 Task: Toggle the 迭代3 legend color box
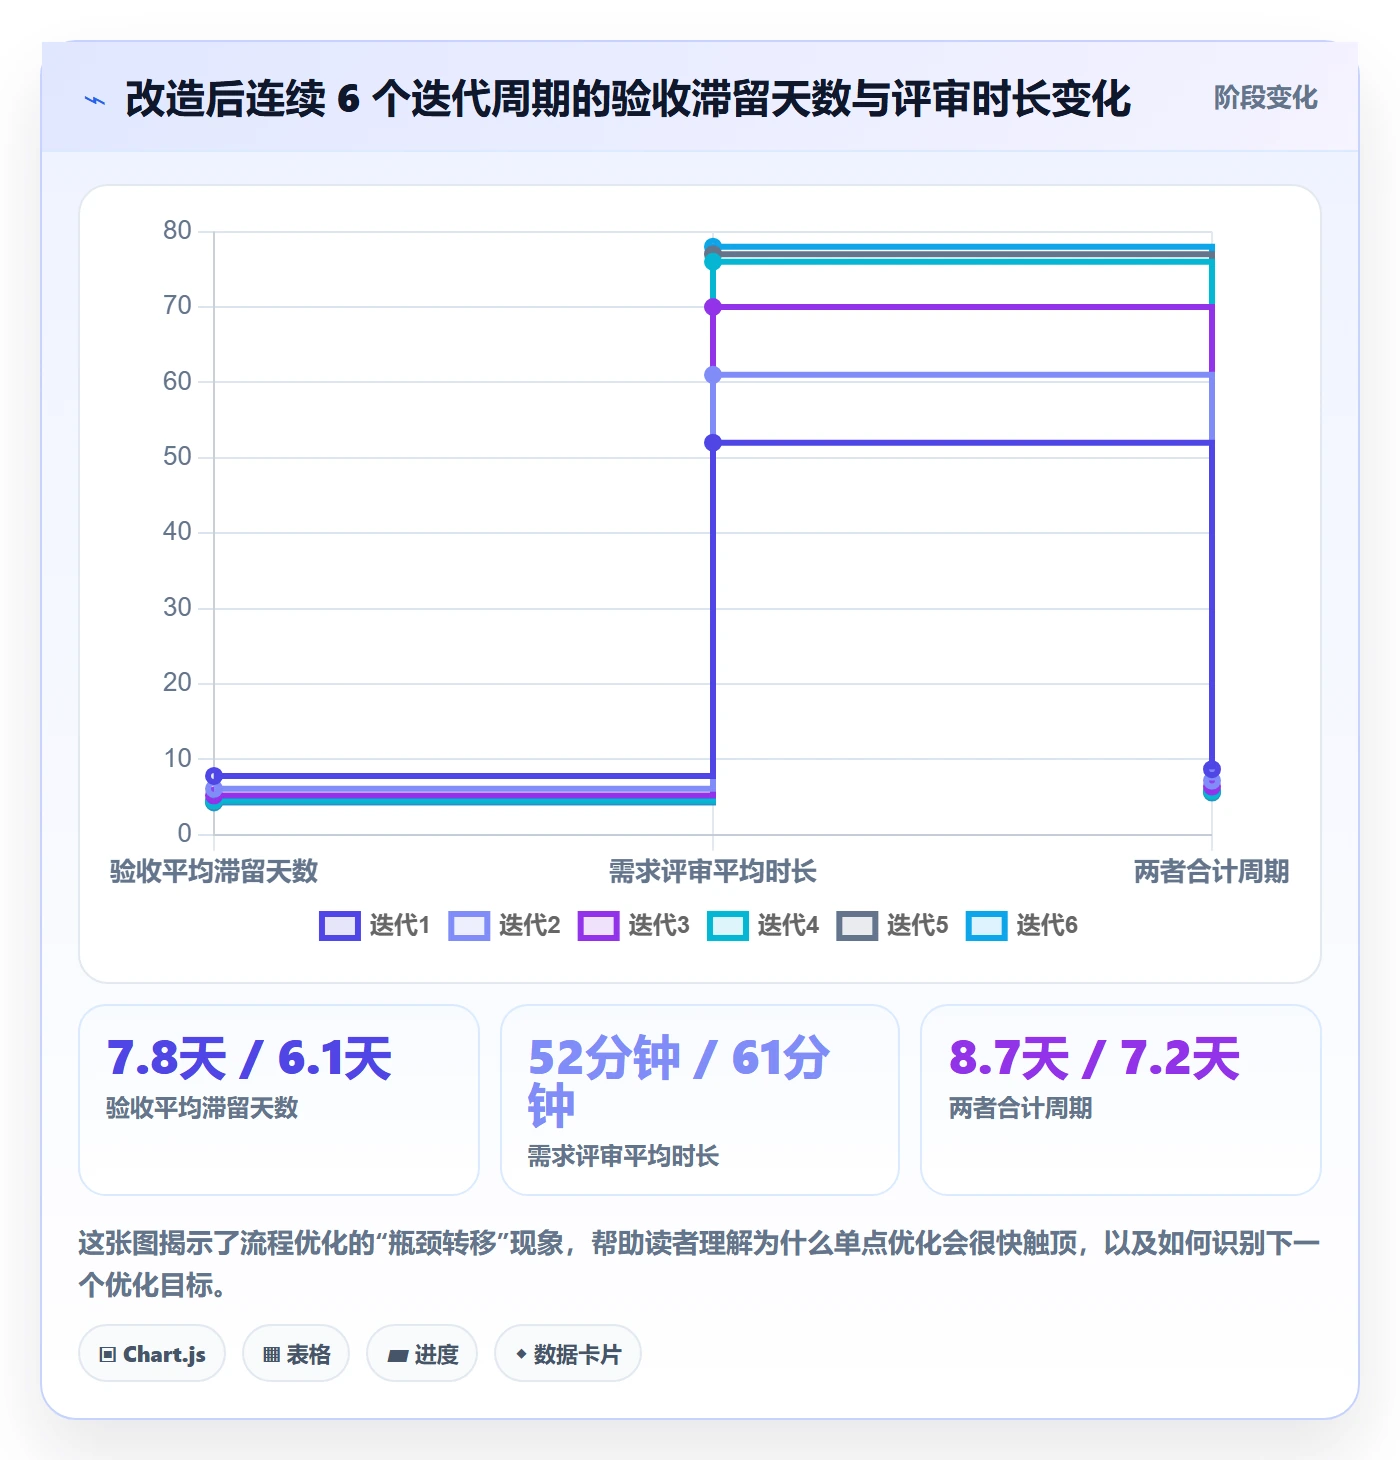coord(598,926)
